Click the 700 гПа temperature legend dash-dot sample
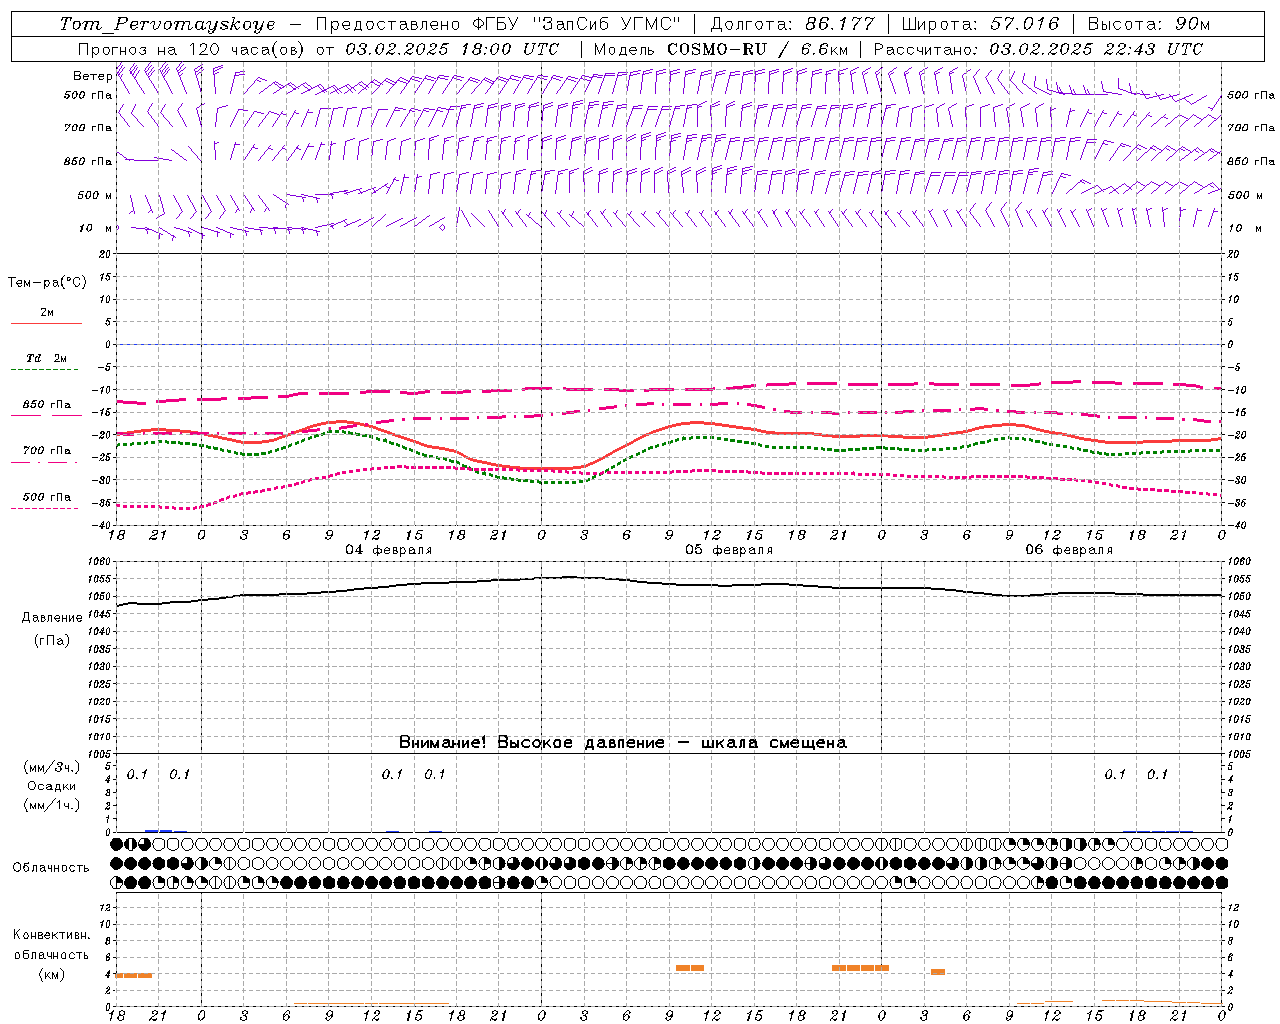Viewport: 1280px width, 1024px height. 44,461
